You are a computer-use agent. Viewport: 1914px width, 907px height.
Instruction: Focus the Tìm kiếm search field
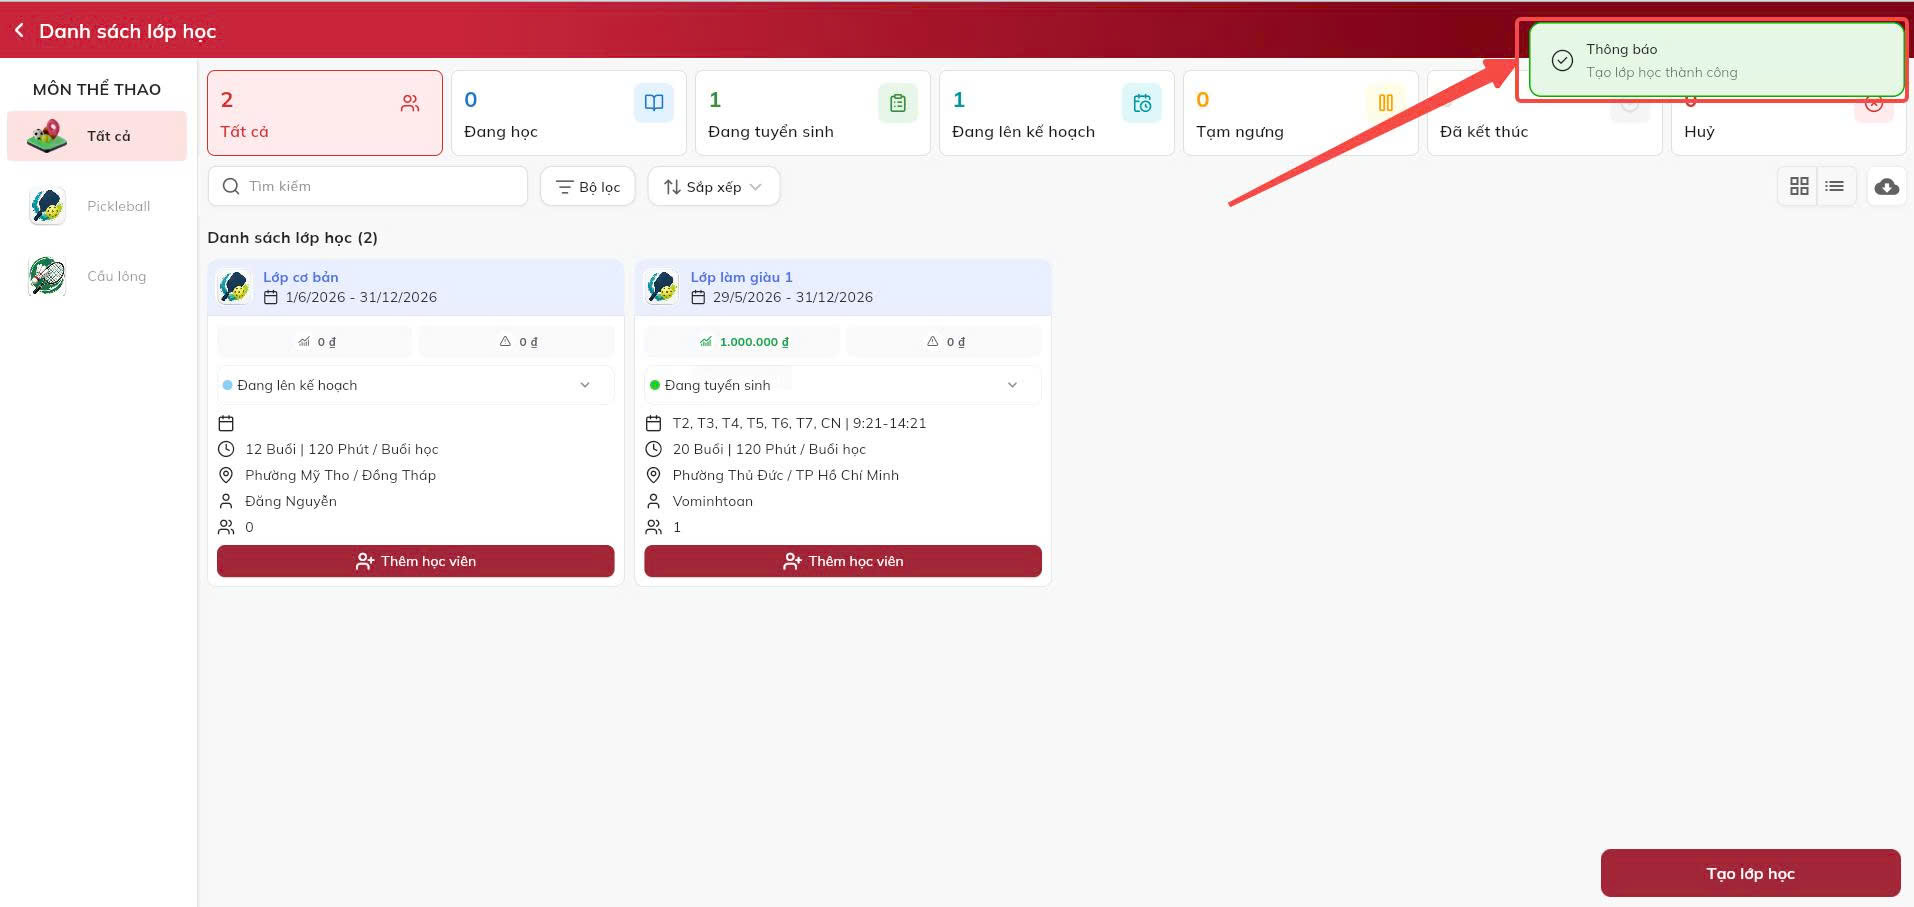tap(368, 186)
